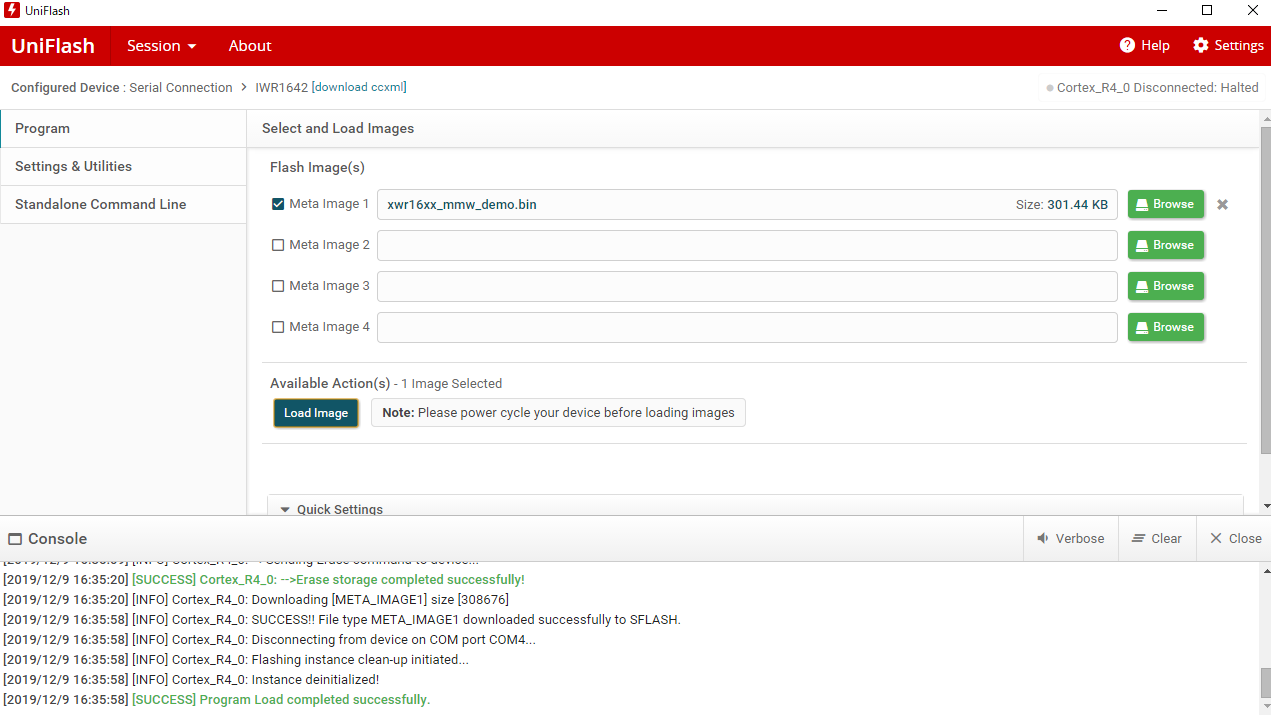Clear the console output
Screen dimensions: 1271x715
(1157, 538)
